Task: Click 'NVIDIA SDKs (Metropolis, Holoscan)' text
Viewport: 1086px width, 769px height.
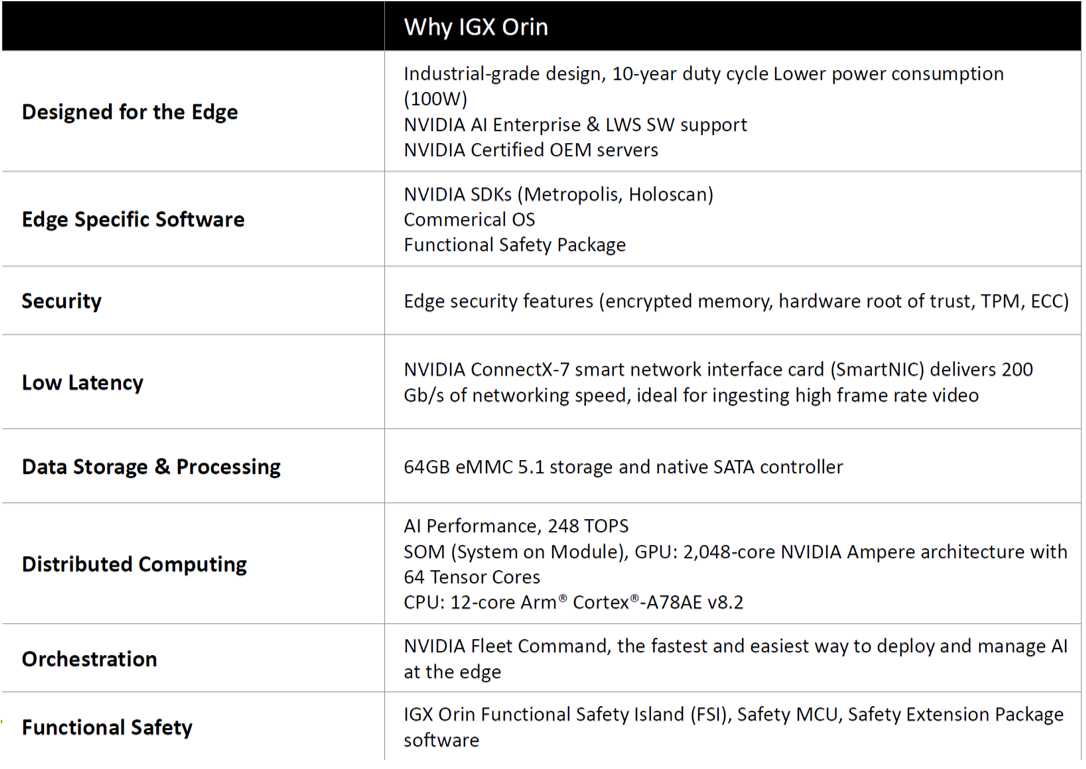Action: point(558,194)
